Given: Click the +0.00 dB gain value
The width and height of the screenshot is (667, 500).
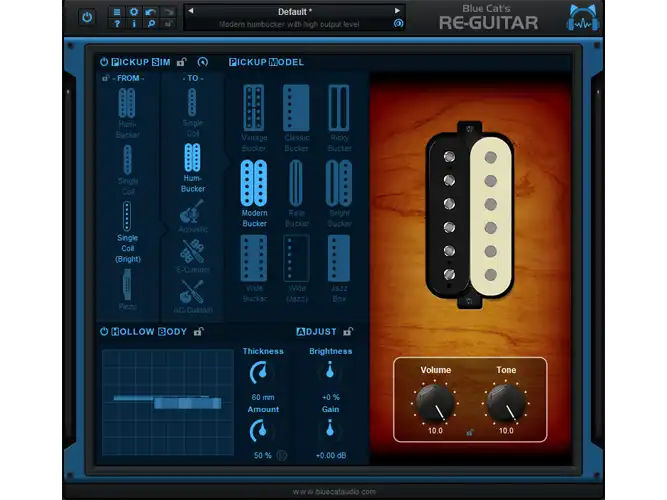Looking at the screenshot, I should pyautogui.click(x=331, y=455).
